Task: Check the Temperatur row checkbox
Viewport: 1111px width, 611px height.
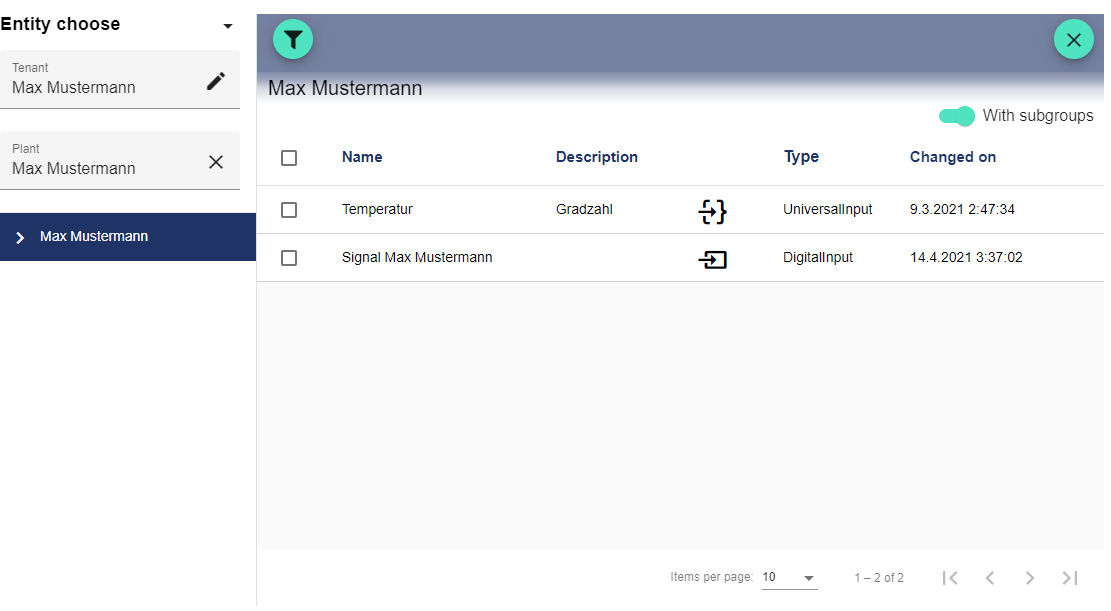Action: (x=289, y=210)
